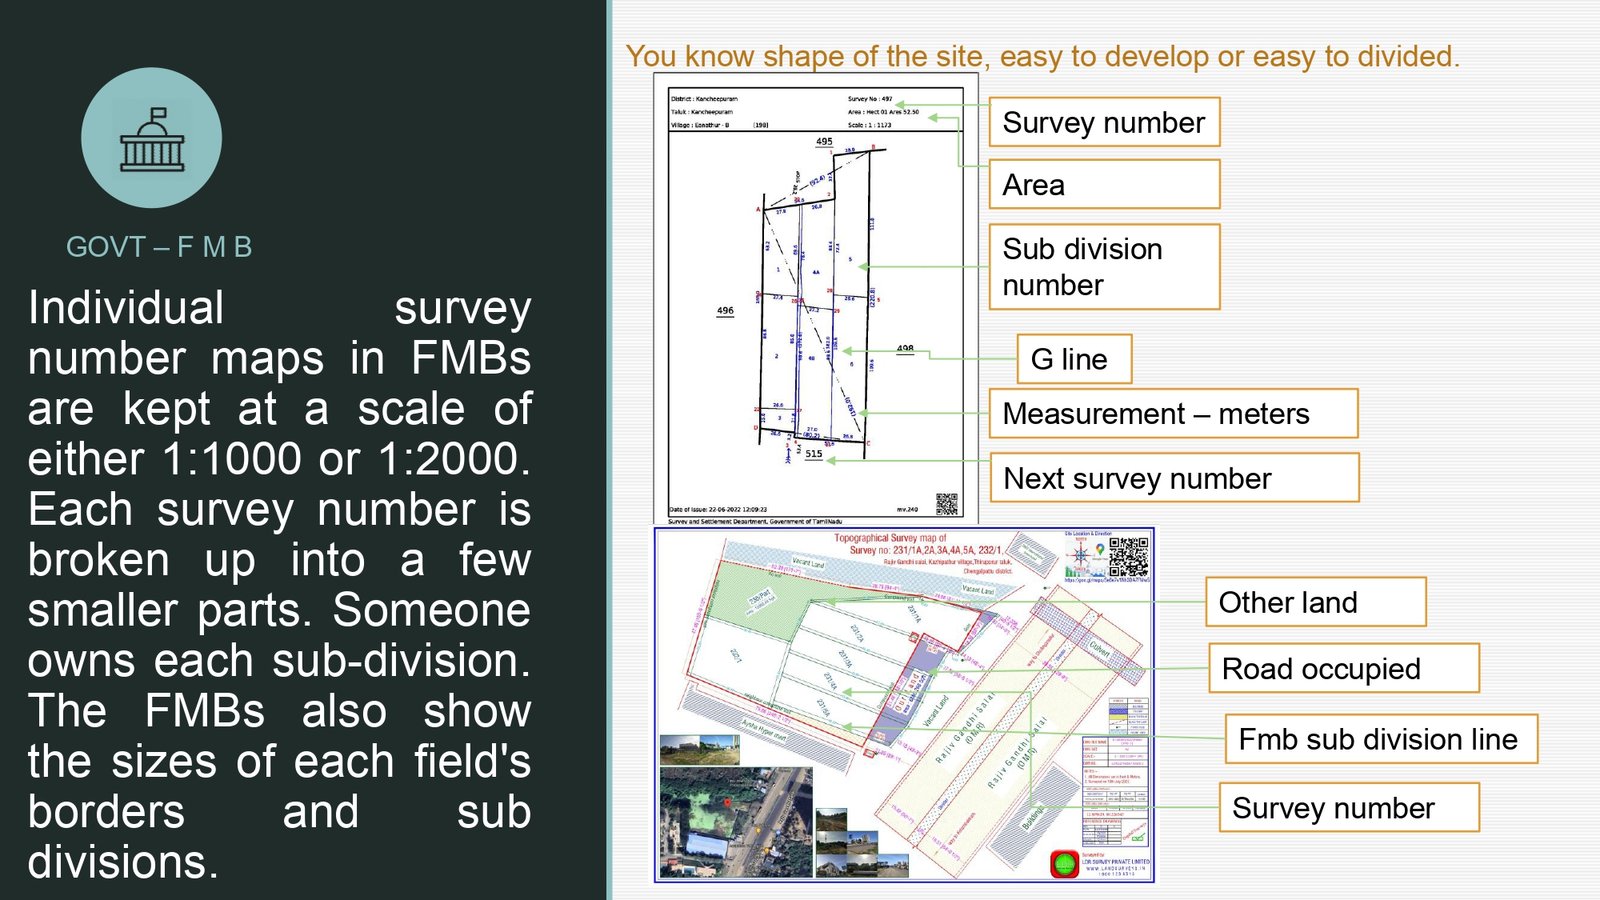Click the satellite aerial photo thumbnail
The image size is (1600, 900).
(735, 822)
